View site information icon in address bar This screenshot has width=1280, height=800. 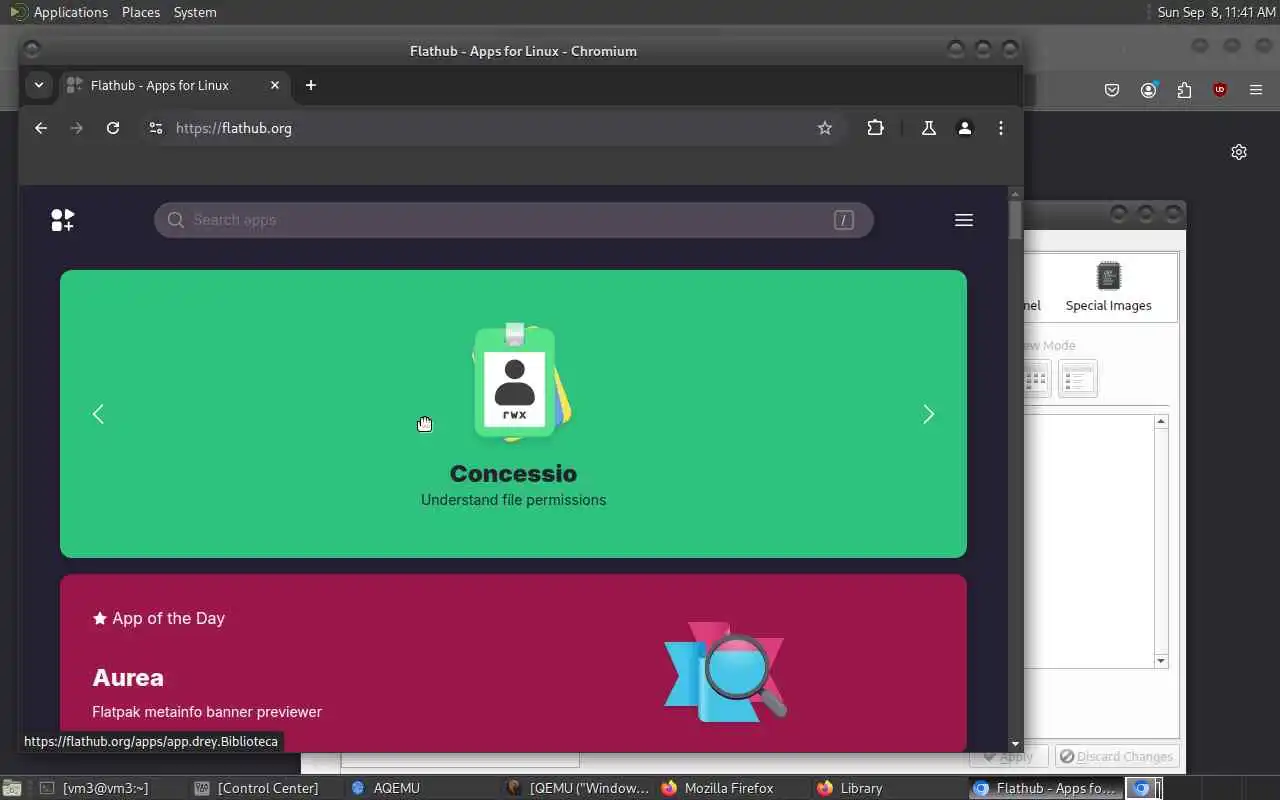point(155,128)
